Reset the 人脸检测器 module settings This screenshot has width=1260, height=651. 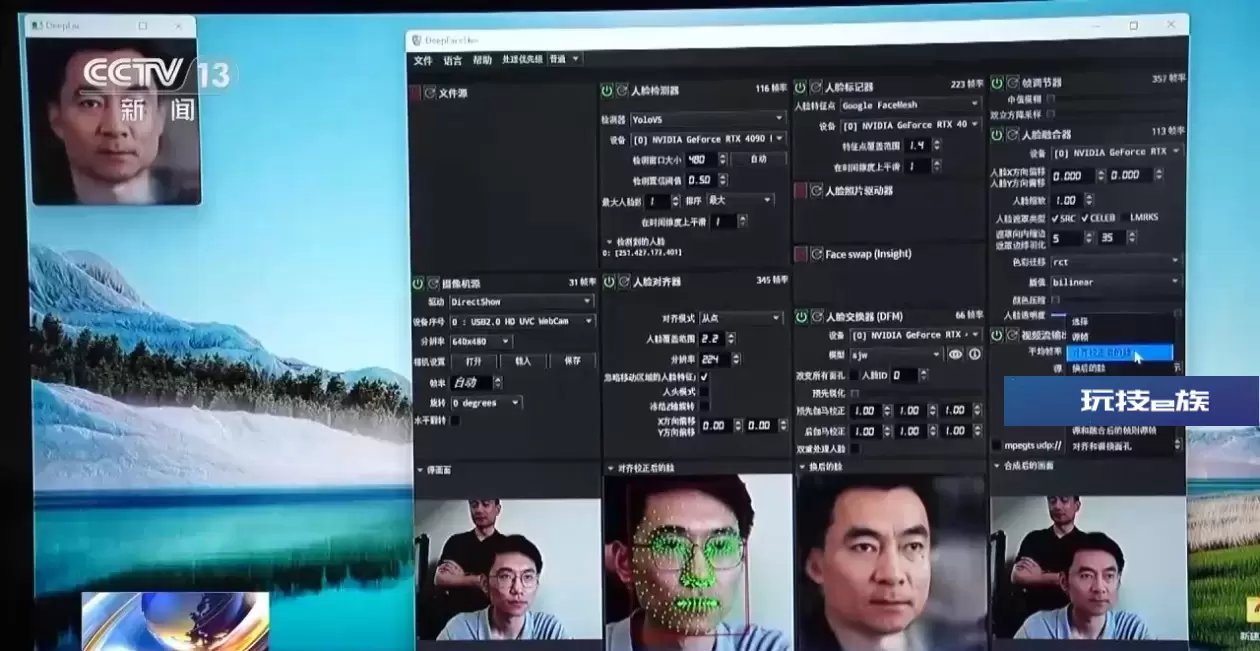pyautogui.click(x=622, y=90)
